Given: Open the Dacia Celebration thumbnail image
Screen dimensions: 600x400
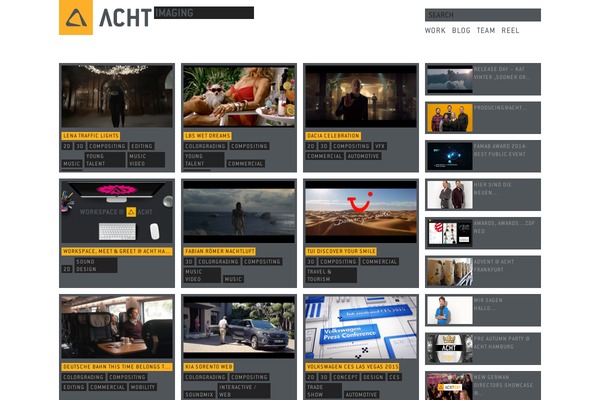Looking at the screenshot, I should 361,96.
